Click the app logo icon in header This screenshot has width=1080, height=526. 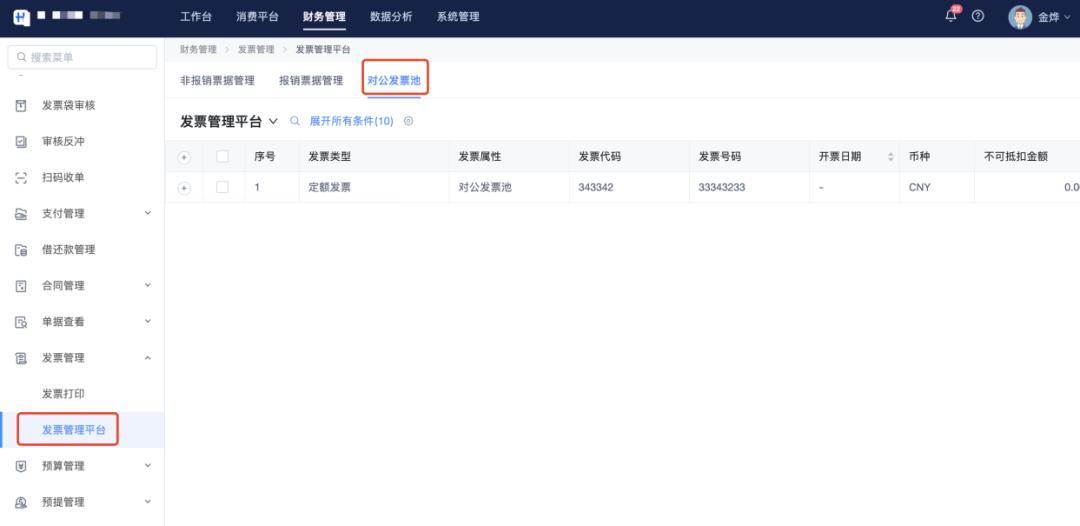[x=21, y=17]
